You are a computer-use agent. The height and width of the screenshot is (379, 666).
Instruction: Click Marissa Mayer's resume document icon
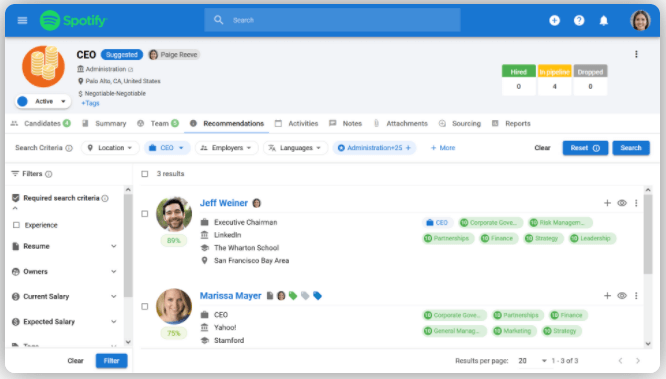click(269, 295)
